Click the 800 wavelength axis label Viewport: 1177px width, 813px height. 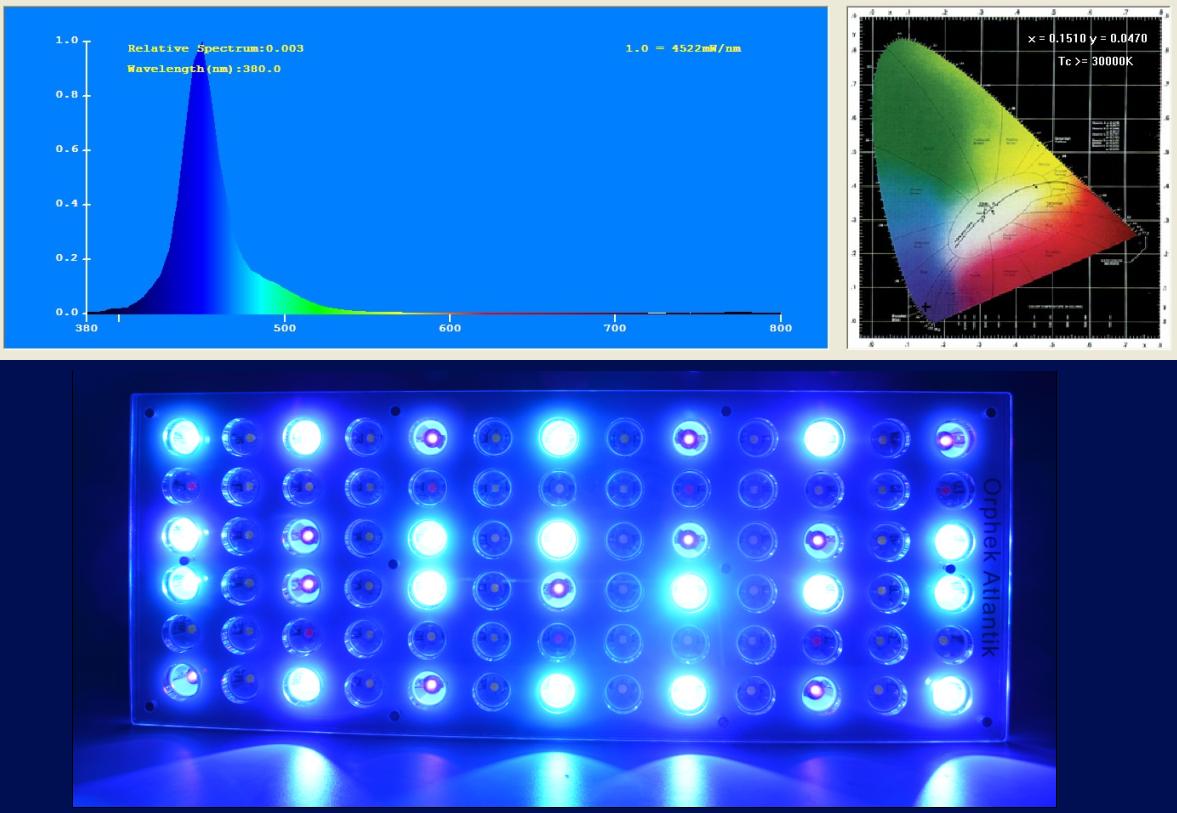point(781,328)
